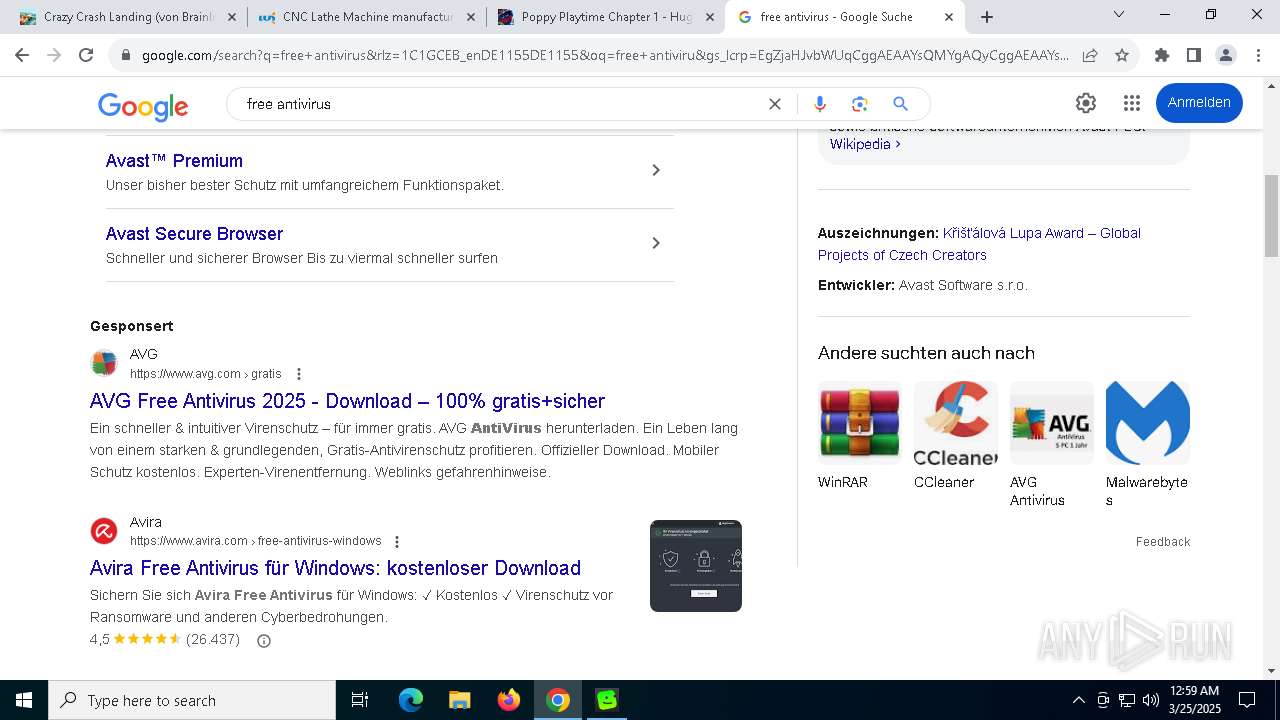Close the Crazy Crash Landing tab
The image size is (1280, 720).
point(232,17)
